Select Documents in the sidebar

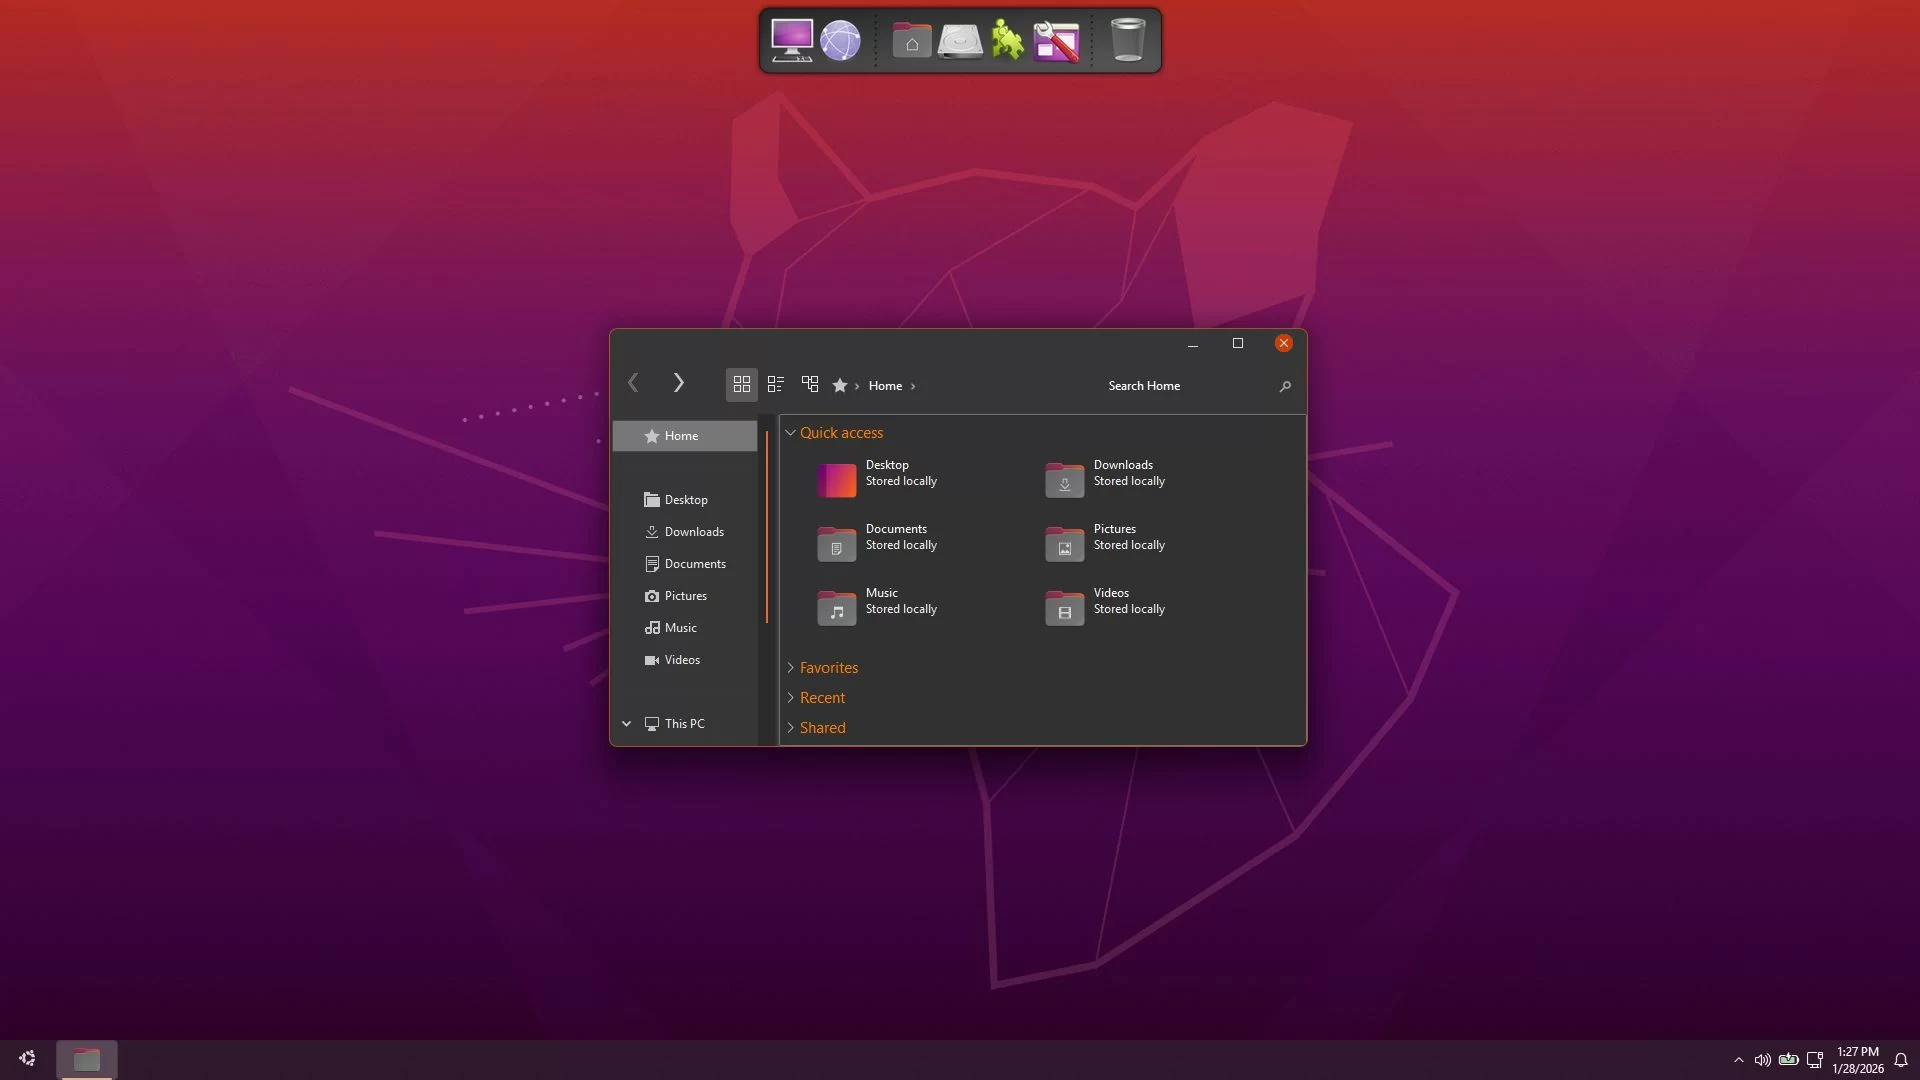tap(694, 564)
